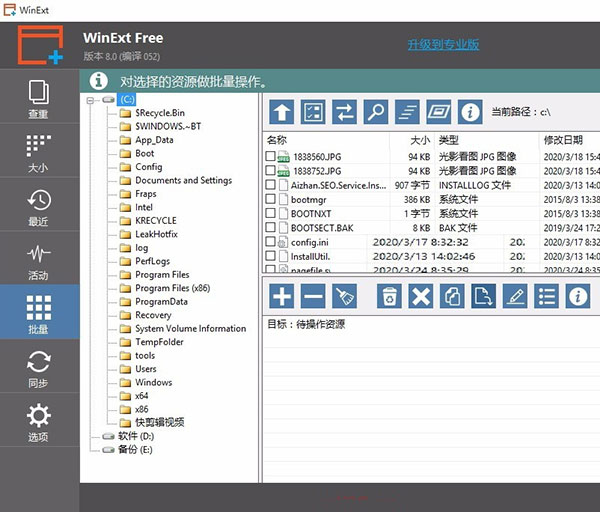Click the select-all checklist toolbar icon
Viewport: 600px width, 512px height.
(313, 112)
